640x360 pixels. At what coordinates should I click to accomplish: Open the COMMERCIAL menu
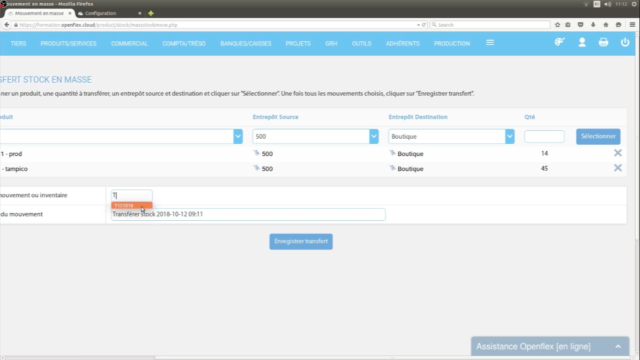click(x=129, y=43)
